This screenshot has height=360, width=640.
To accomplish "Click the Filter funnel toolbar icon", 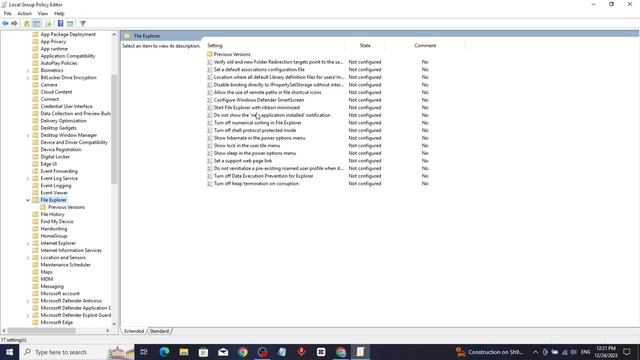I will click(x=83, y=24).
